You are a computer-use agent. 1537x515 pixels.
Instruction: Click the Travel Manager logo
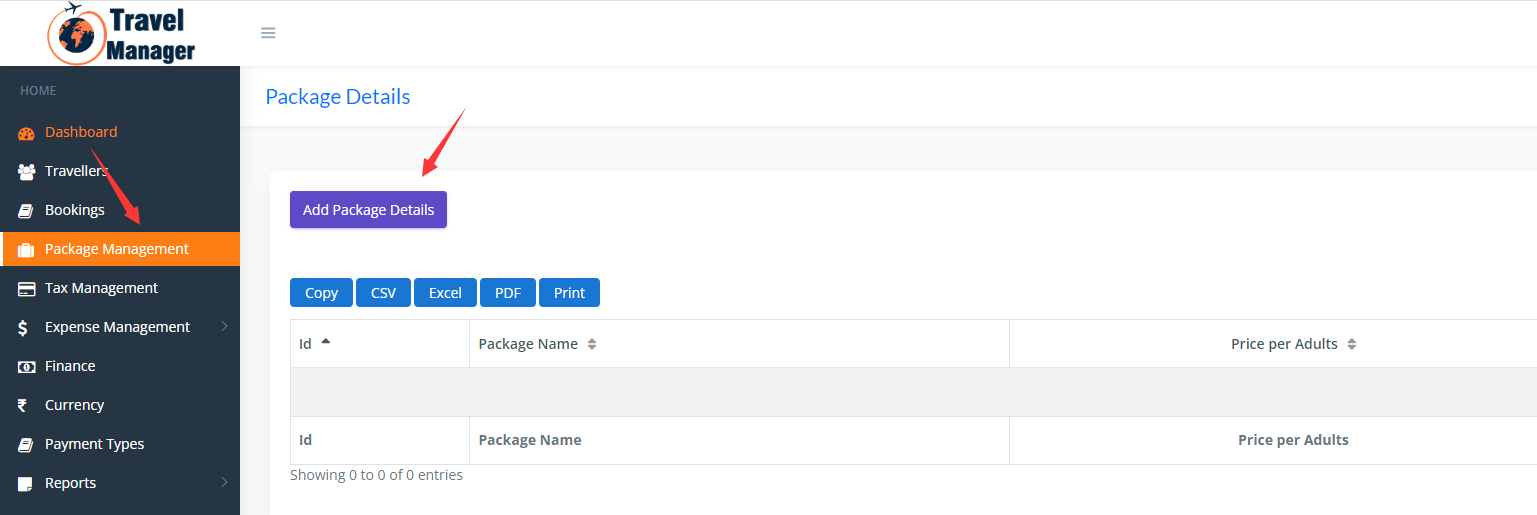(x=121, y=34)
